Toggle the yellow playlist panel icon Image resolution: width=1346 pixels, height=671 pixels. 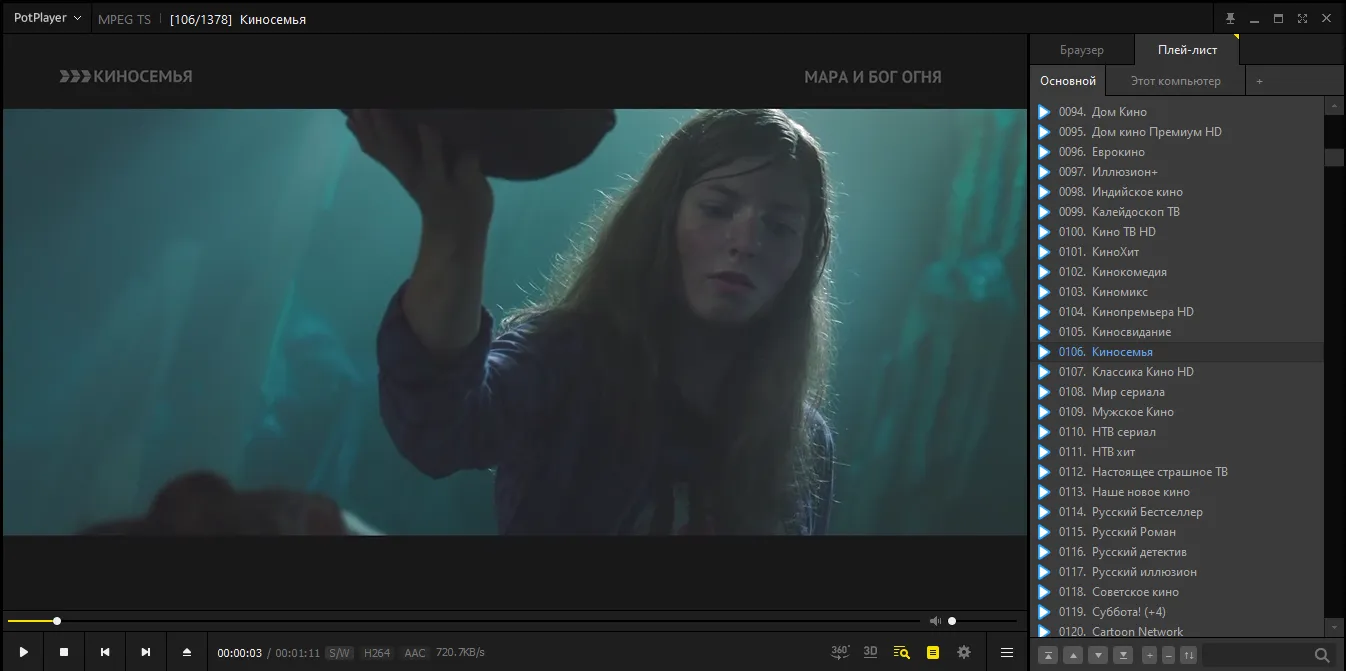coord(933,652)
